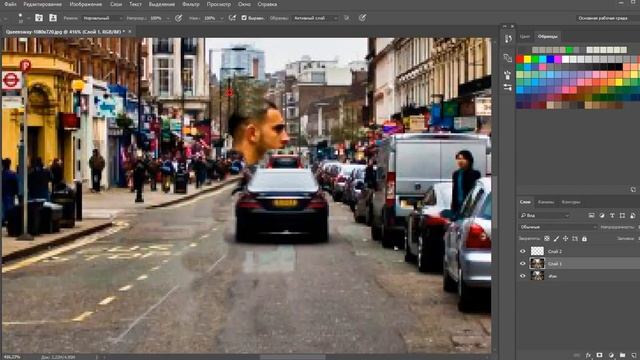Image resolution: width=640 pixels, height=360 pixels.
Task: Toggle pressure for opacity icon
Action: tap(178, 18)
